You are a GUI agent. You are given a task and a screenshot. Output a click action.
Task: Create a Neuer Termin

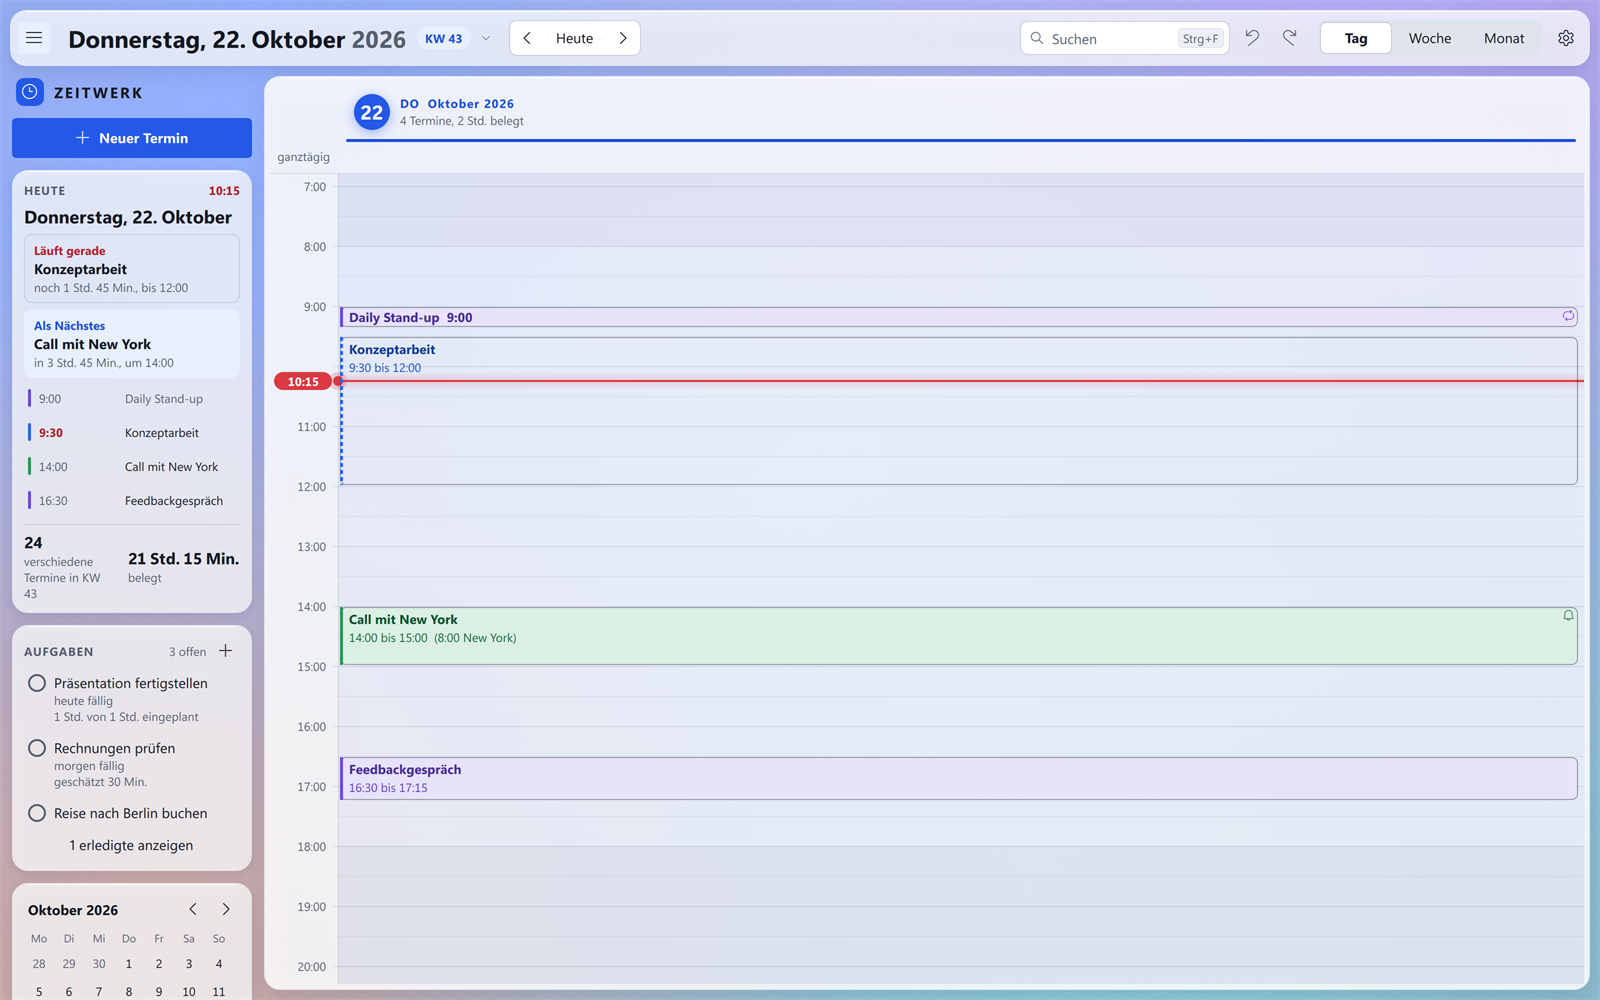[x=132, y=138]
